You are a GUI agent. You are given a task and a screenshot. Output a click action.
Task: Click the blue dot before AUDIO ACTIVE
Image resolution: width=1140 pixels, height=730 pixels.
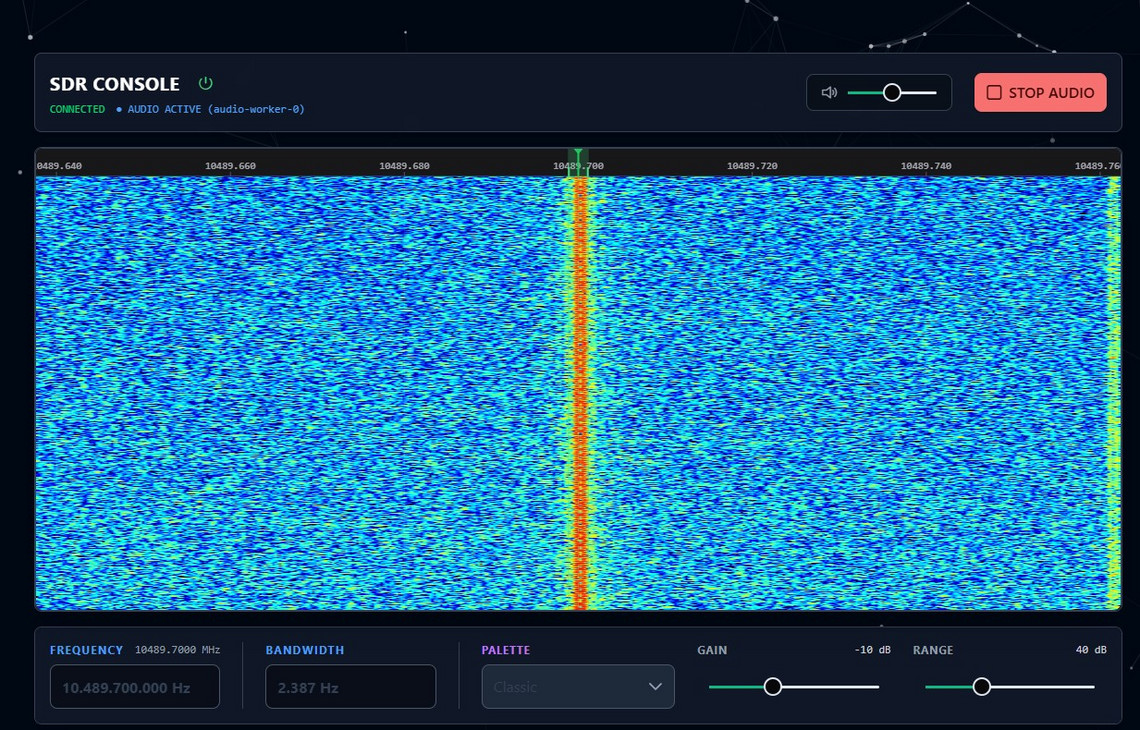pyautogui.click(x=119, y=109)
